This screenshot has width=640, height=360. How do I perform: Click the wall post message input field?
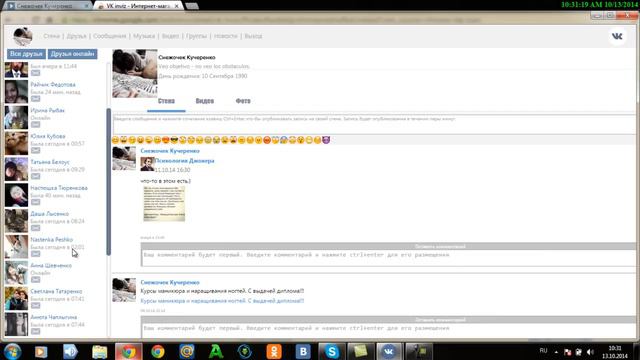[374, 124]
